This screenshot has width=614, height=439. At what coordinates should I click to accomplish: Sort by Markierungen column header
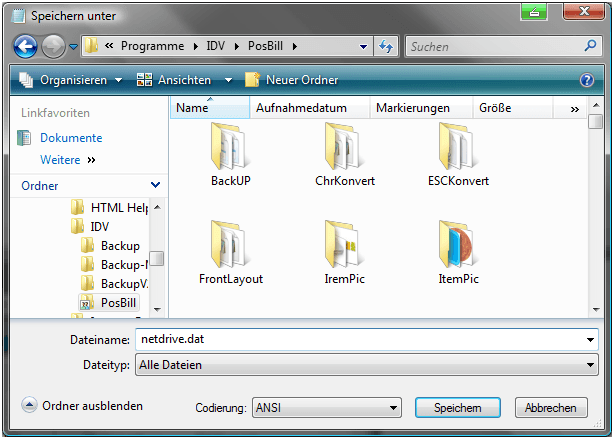(421, 108)
